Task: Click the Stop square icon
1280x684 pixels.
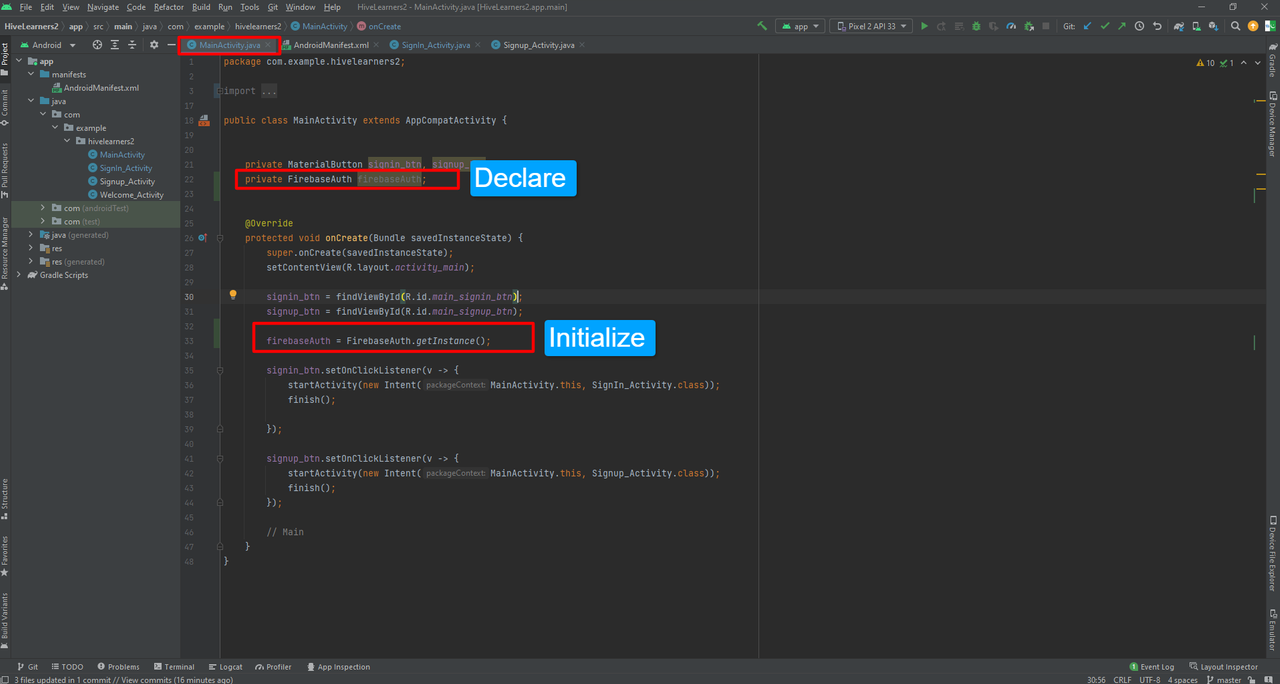Action: pos(1046,26)
